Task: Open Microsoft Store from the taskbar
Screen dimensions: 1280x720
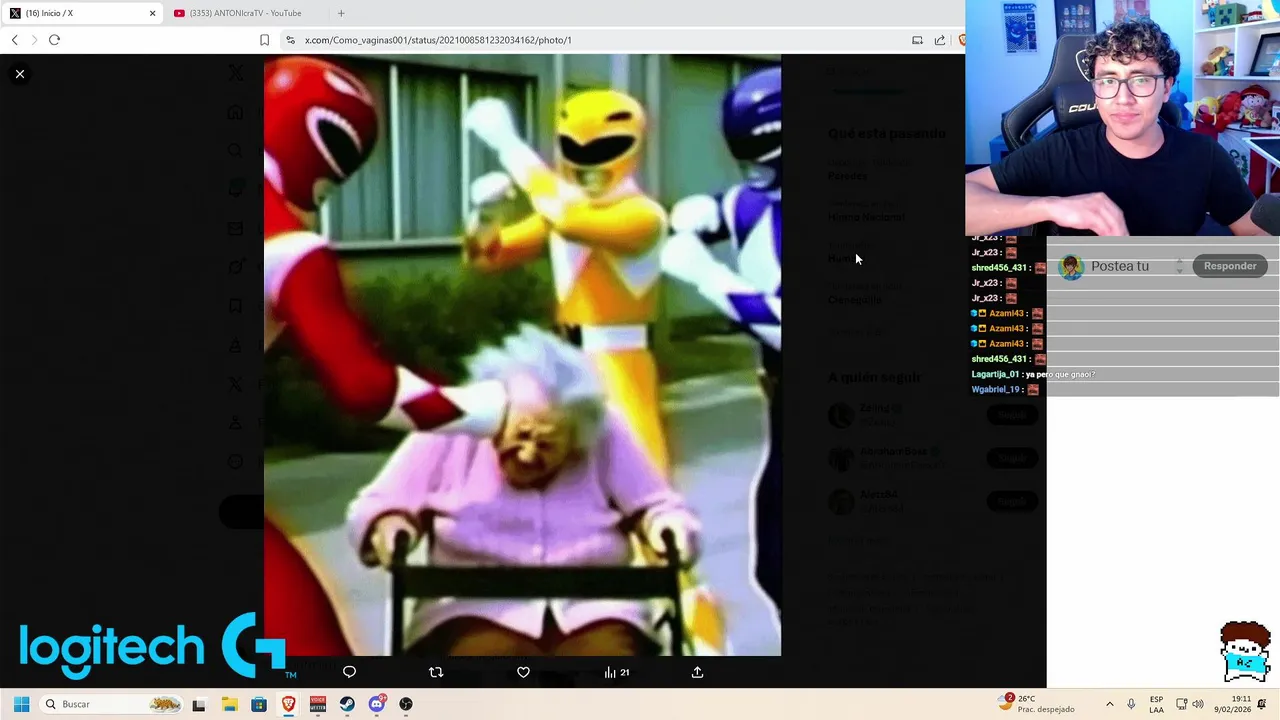Action: pos(259,704)
